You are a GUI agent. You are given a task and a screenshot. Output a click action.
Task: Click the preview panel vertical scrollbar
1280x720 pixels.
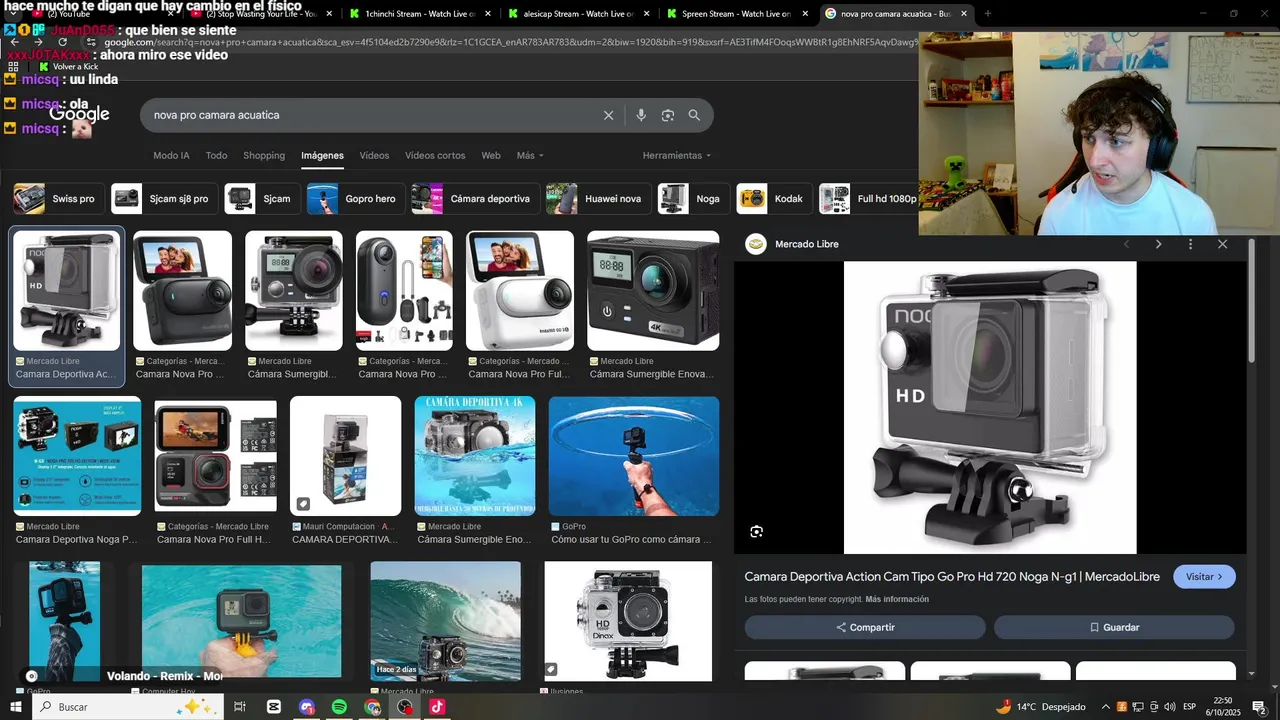1251,300
